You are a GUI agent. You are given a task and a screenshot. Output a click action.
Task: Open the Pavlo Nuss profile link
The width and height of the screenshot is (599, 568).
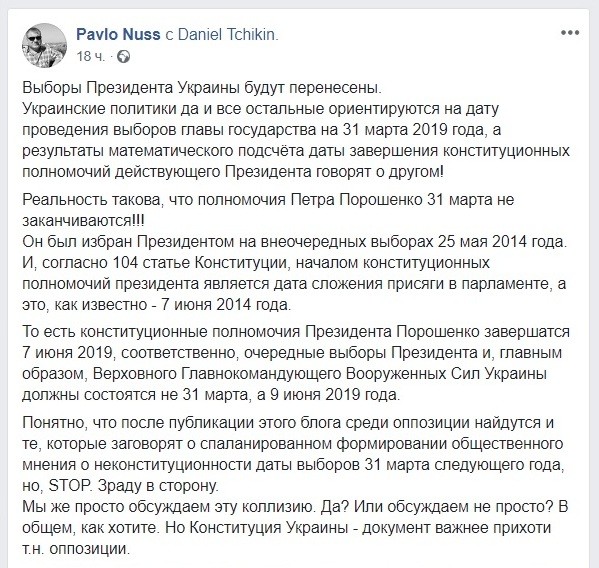pyautogui.click(x=118, y=35)
